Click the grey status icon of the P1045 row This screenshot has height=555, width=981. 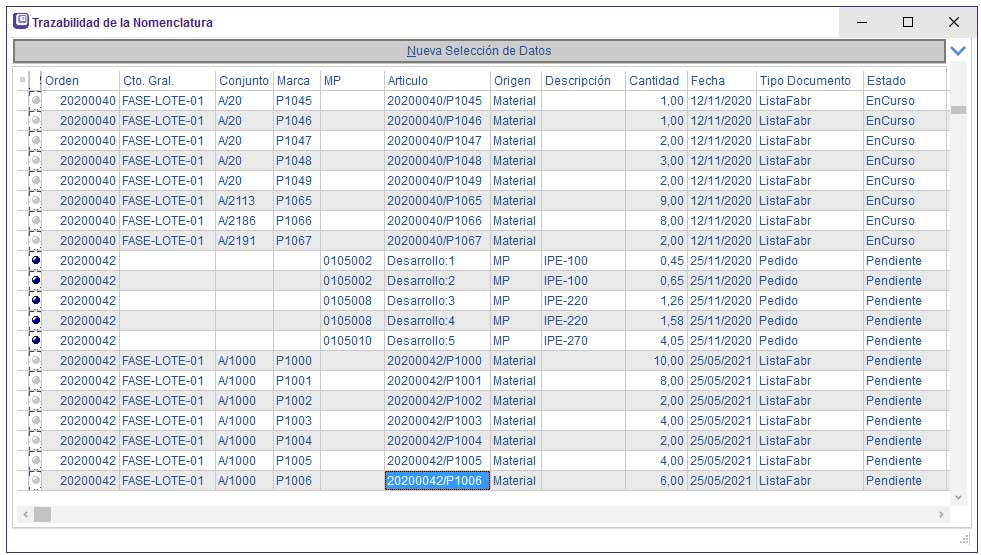coord(36,100)
